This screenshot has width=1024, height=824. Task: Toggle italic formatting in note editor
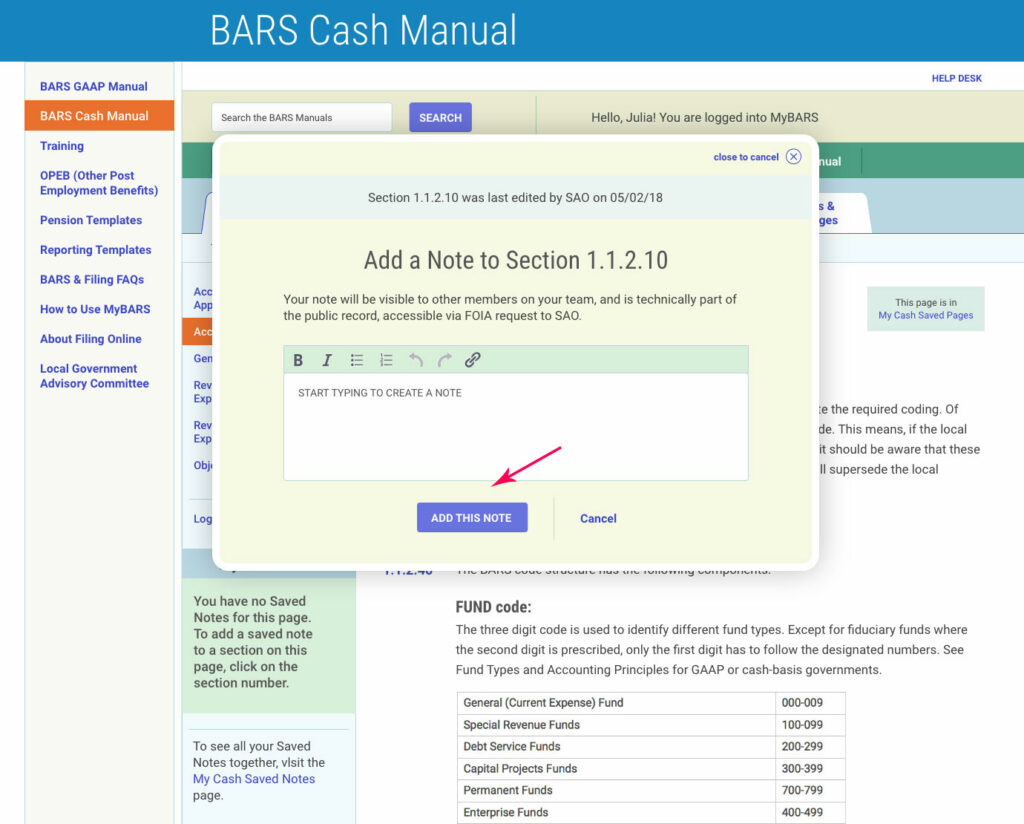[327, 360]
